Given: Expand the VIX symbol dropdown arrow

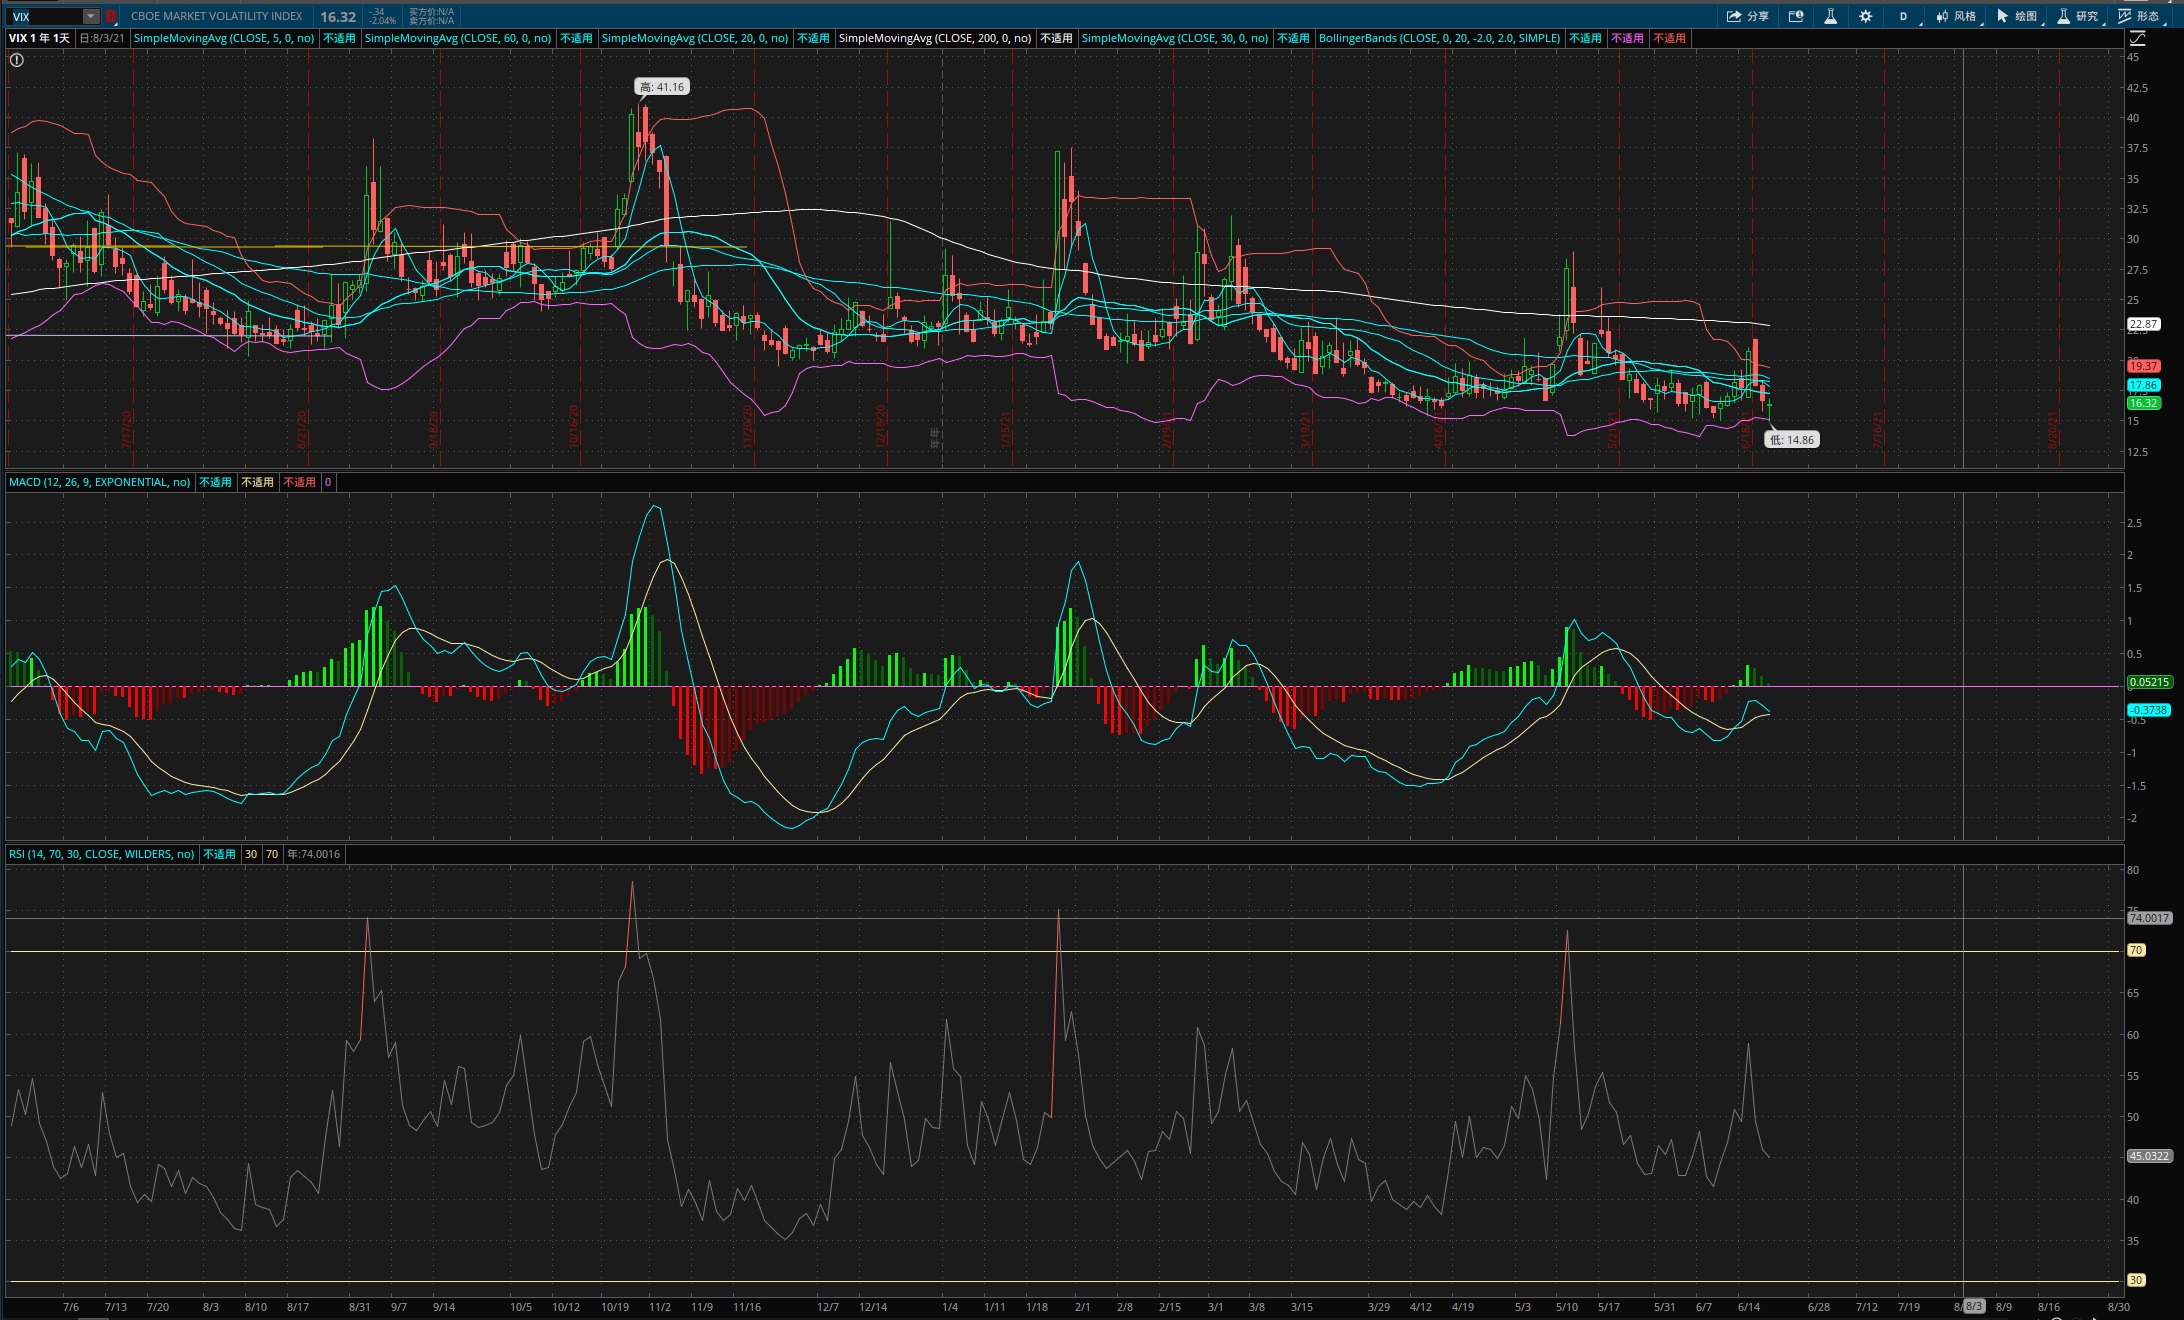Looking at the screenshot, I should [x=90, y=16].
